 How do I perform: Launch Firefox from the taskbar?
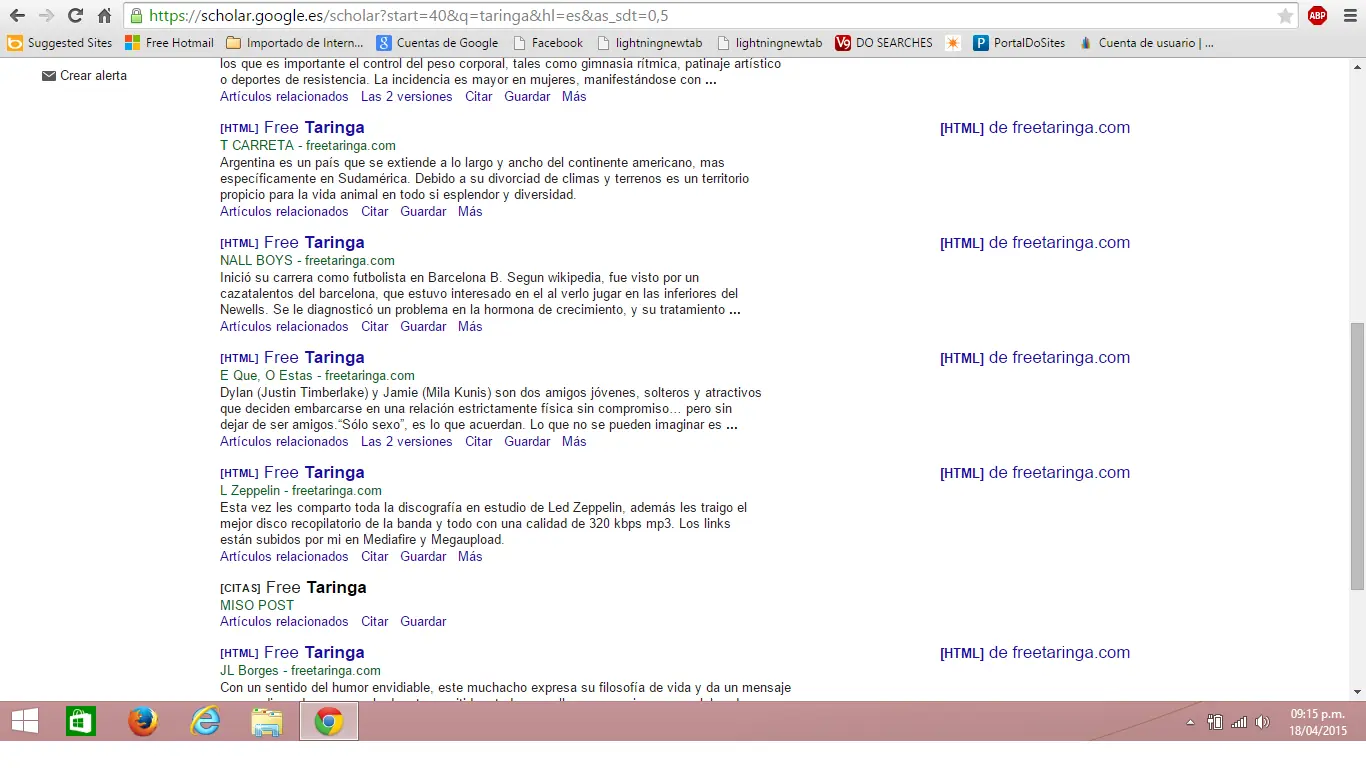tap(143, 721)
